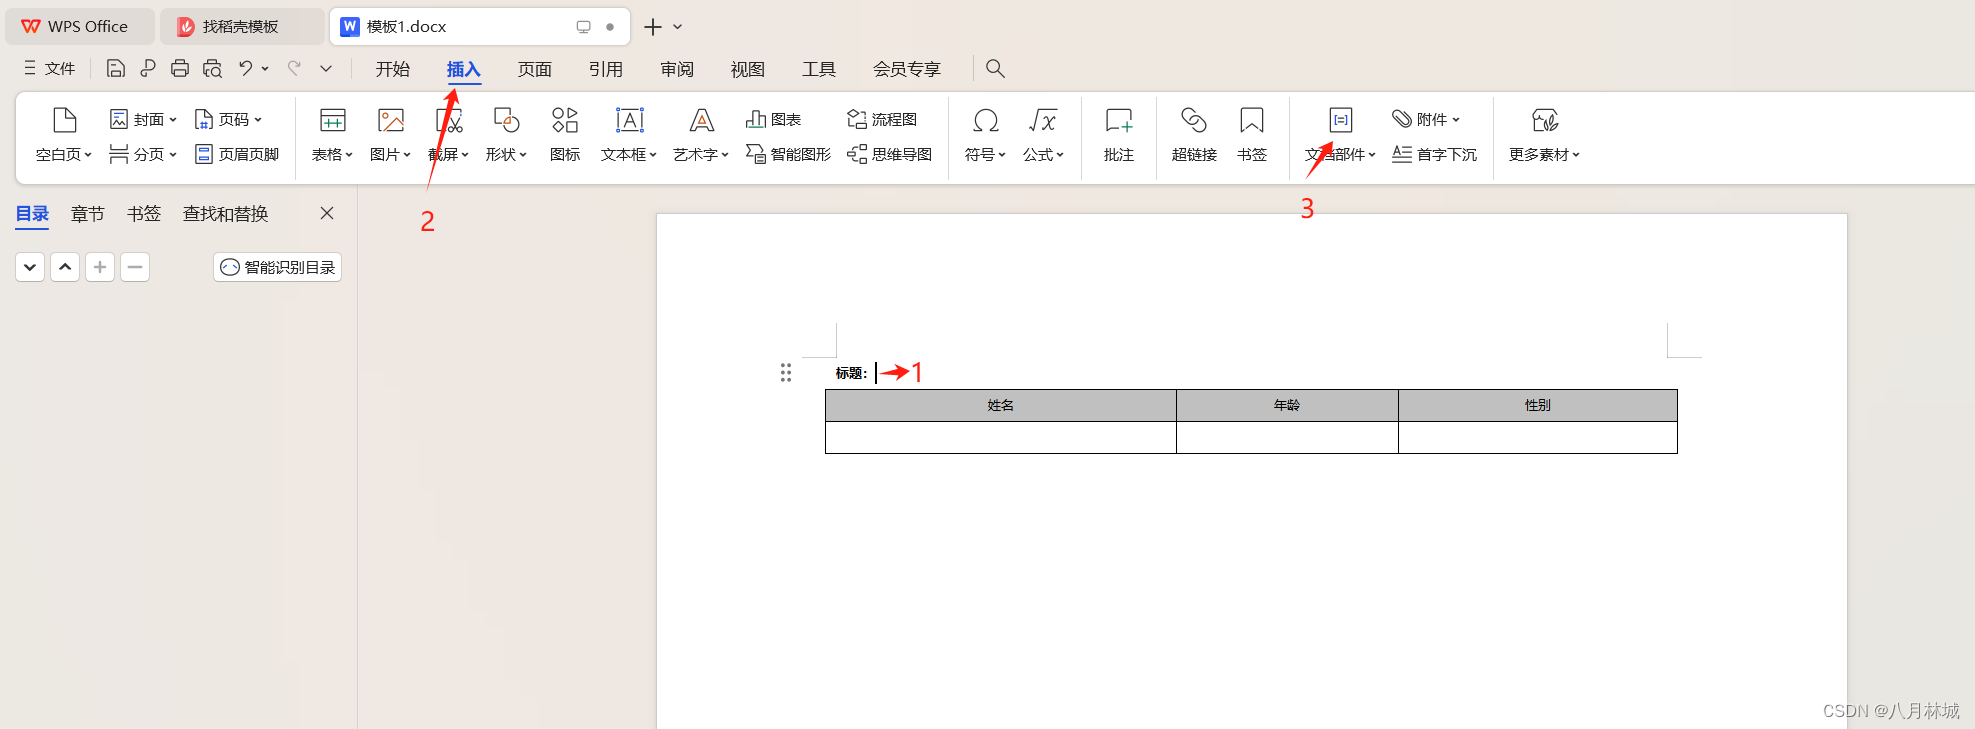The image size is (1975, 729).
Task: Click the expand-all down chevron in outline pane
Action: pos(30,267)
